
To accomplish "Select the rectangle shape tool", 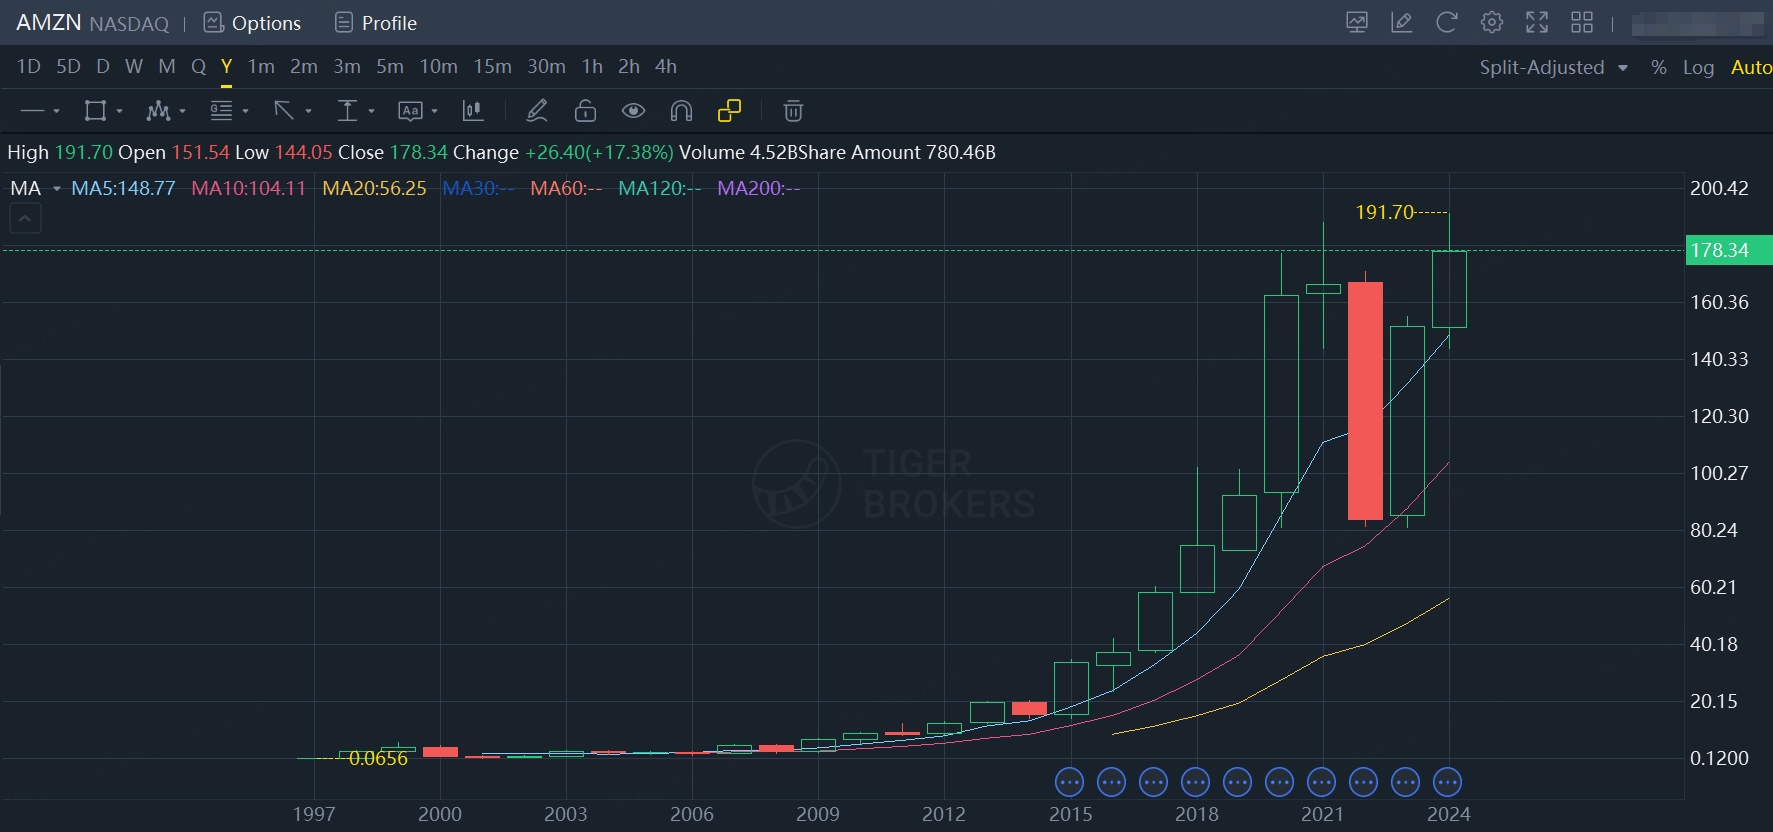I will [x=95, y=111].
